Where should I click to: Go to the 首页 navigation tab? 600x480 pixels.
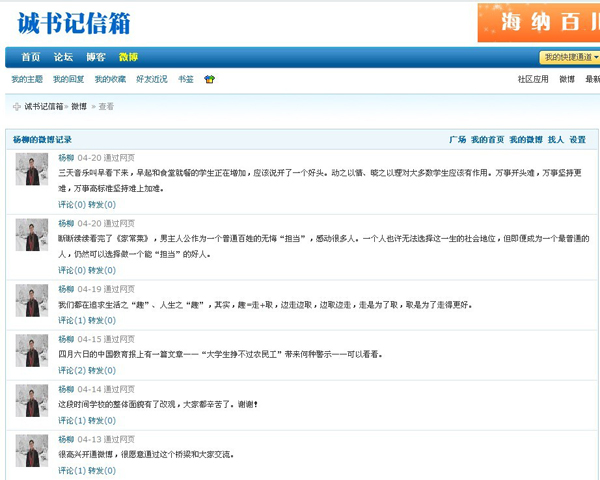(x=31, y=57)
